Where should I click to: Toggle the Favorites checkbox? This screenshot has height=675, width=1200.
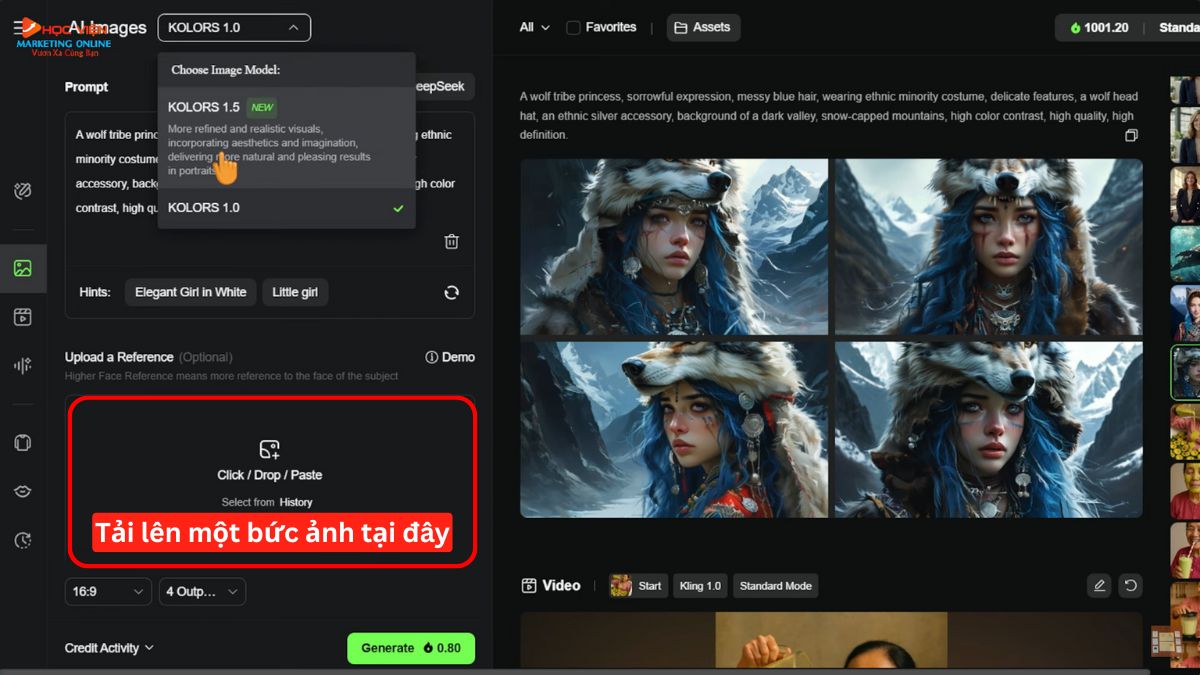coord(573,27)
